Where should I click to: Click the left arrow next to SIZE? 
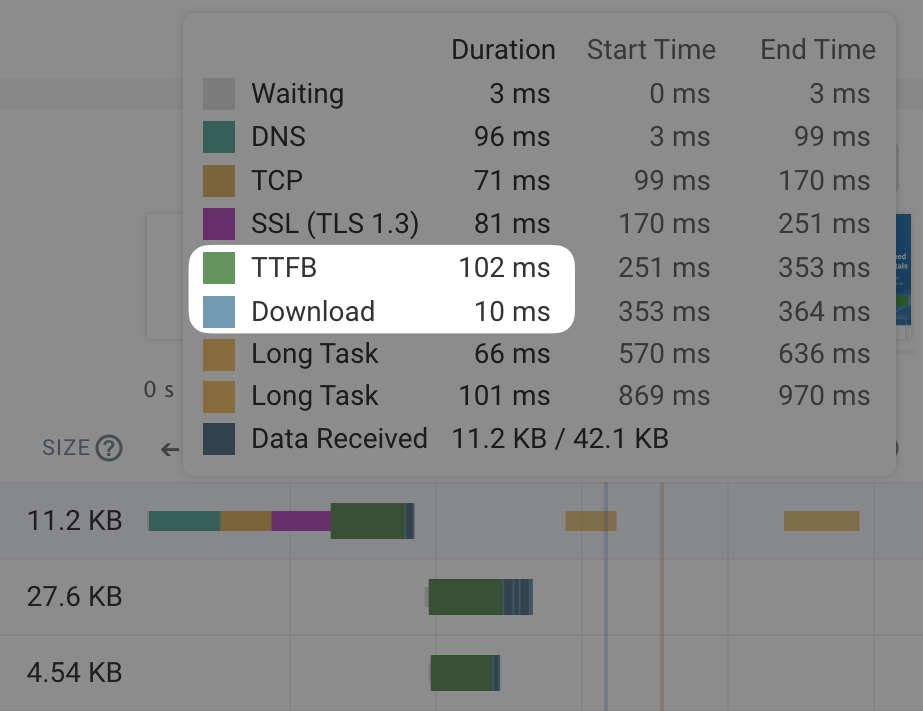click(x=170, y=449)
